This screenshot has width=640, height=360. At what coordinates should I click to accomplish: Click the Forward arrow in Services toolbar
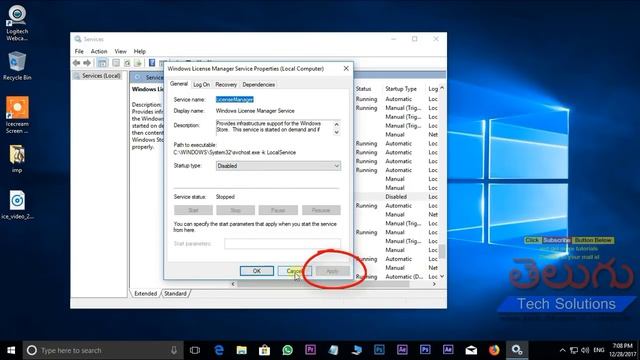click(87, 63)
